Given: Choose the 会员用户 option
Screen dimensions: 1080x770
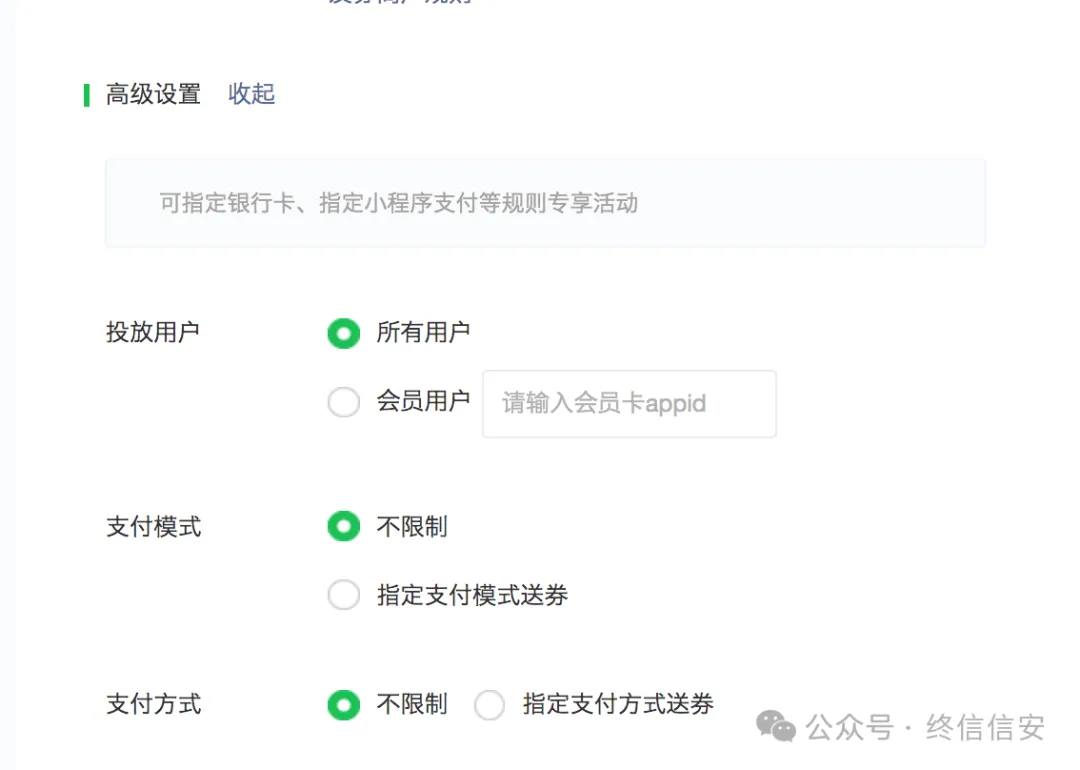Looking at the screenshot, I should 343,401.
